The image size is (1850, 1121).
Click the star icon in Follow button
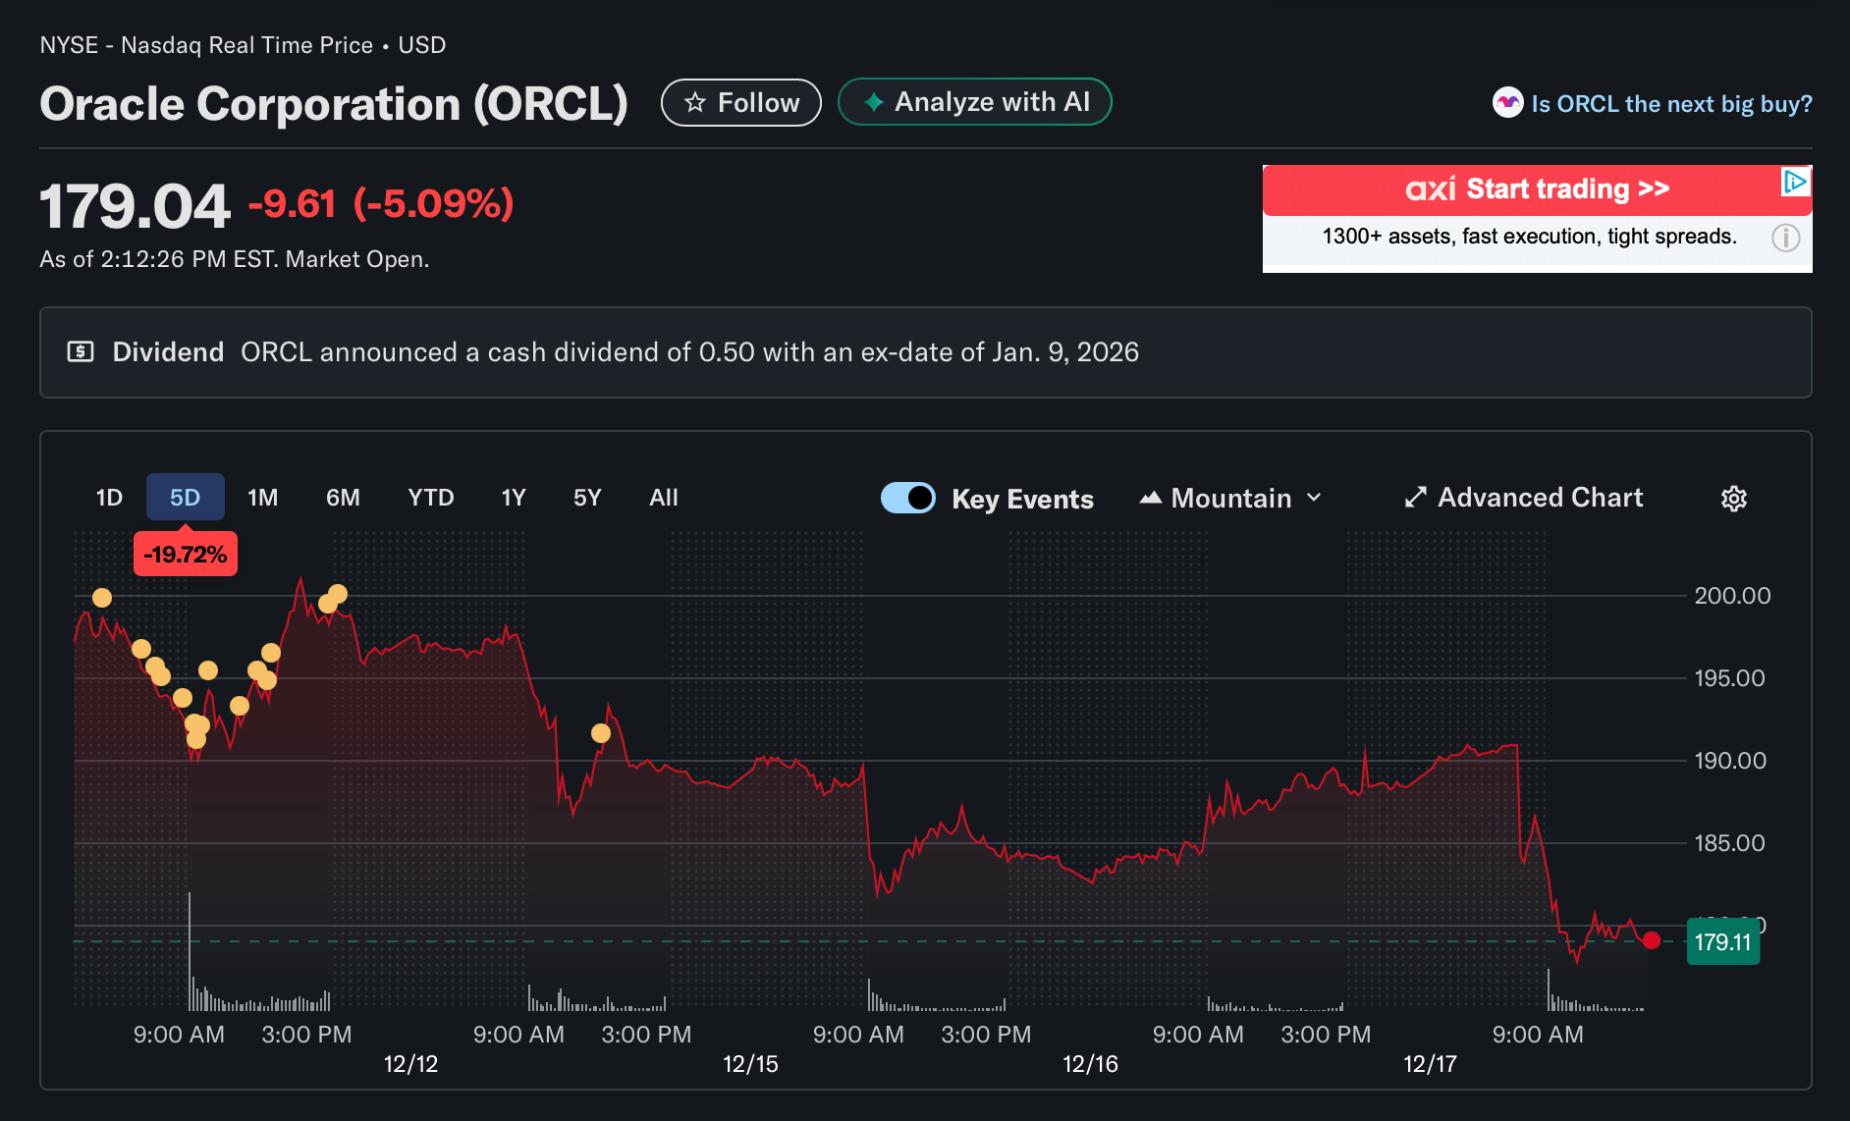point(695,103)
